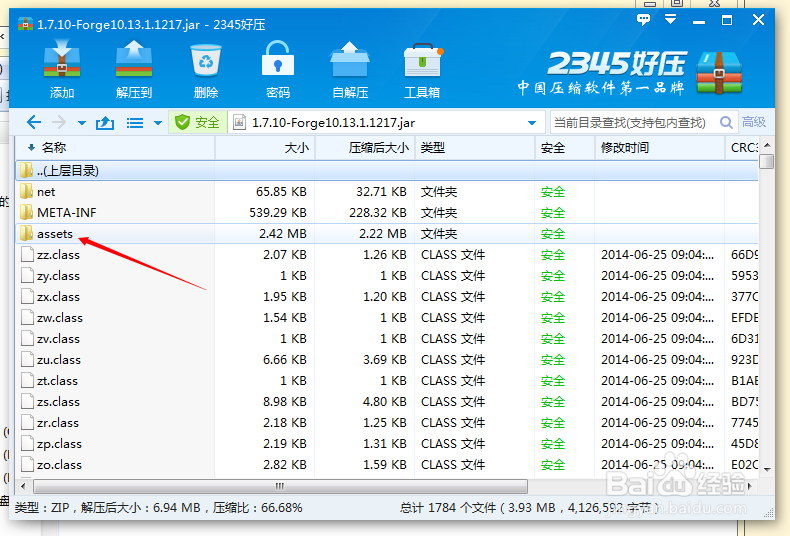Sort by the Safe (安全) column header
790x536 pixels.
pyautogui.click(x=565, y=148)
